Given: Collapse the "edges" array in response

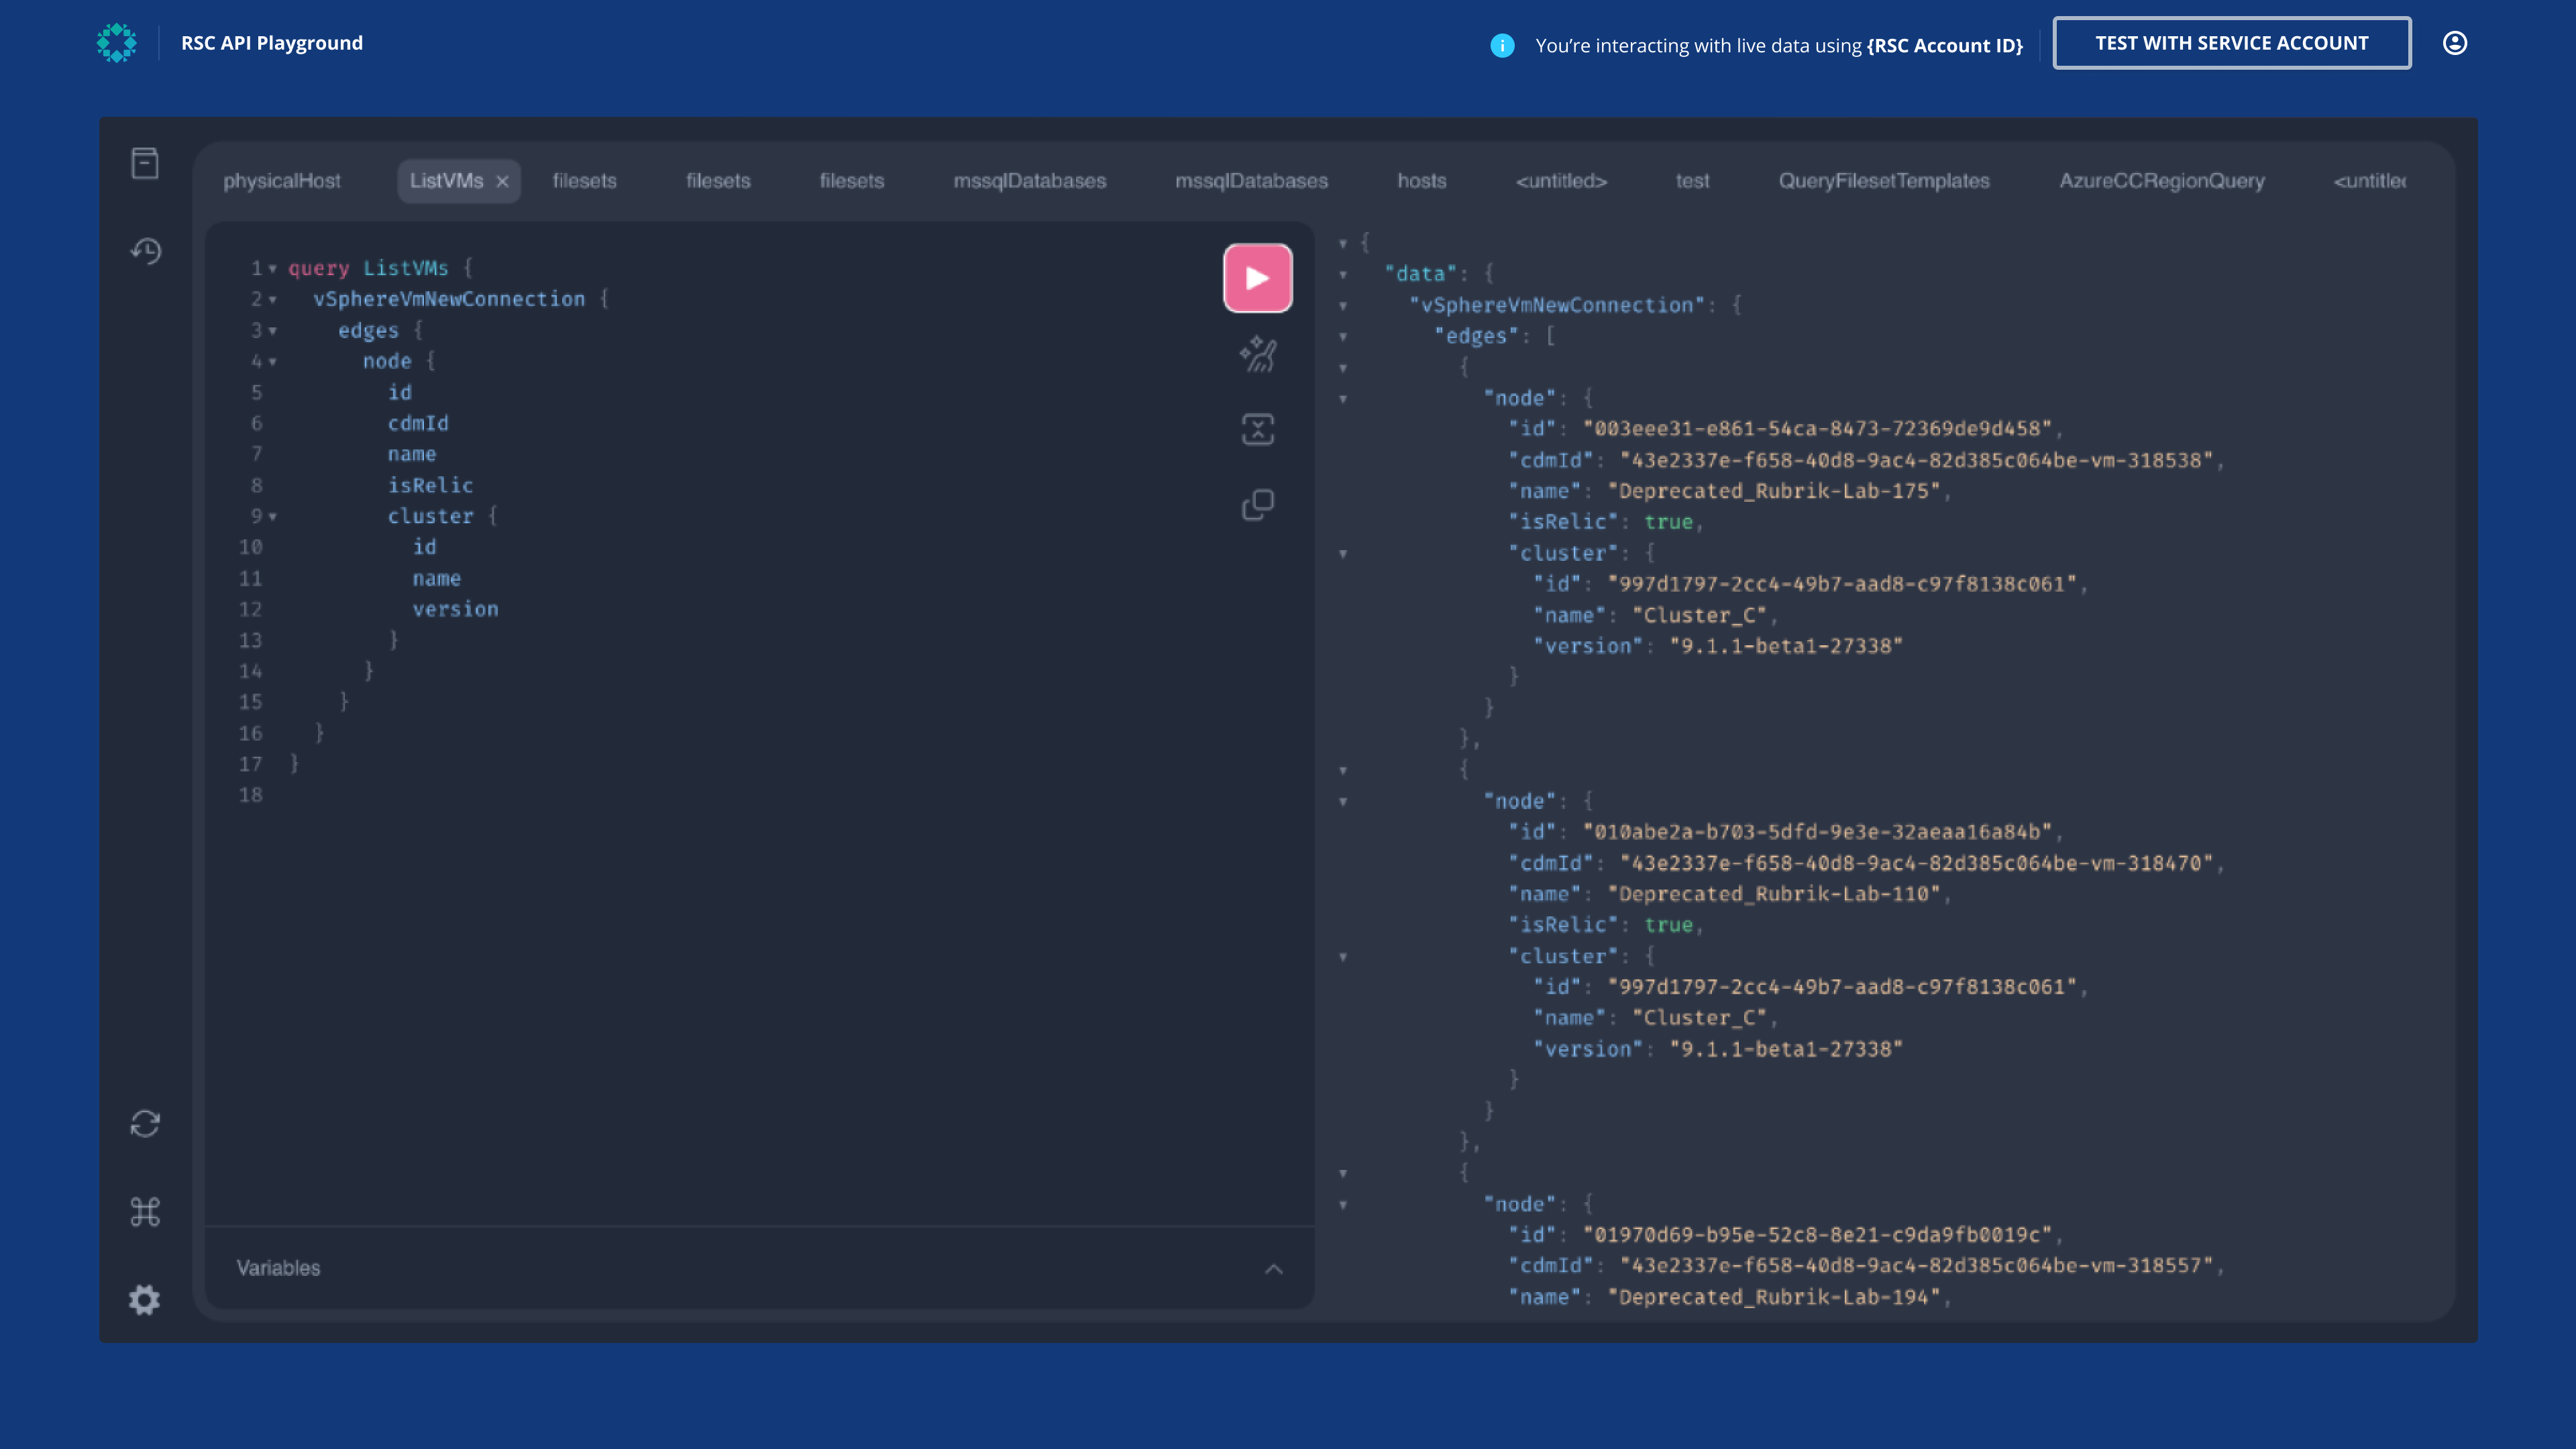Looking at the screenshot, I should coord(1343,336).
